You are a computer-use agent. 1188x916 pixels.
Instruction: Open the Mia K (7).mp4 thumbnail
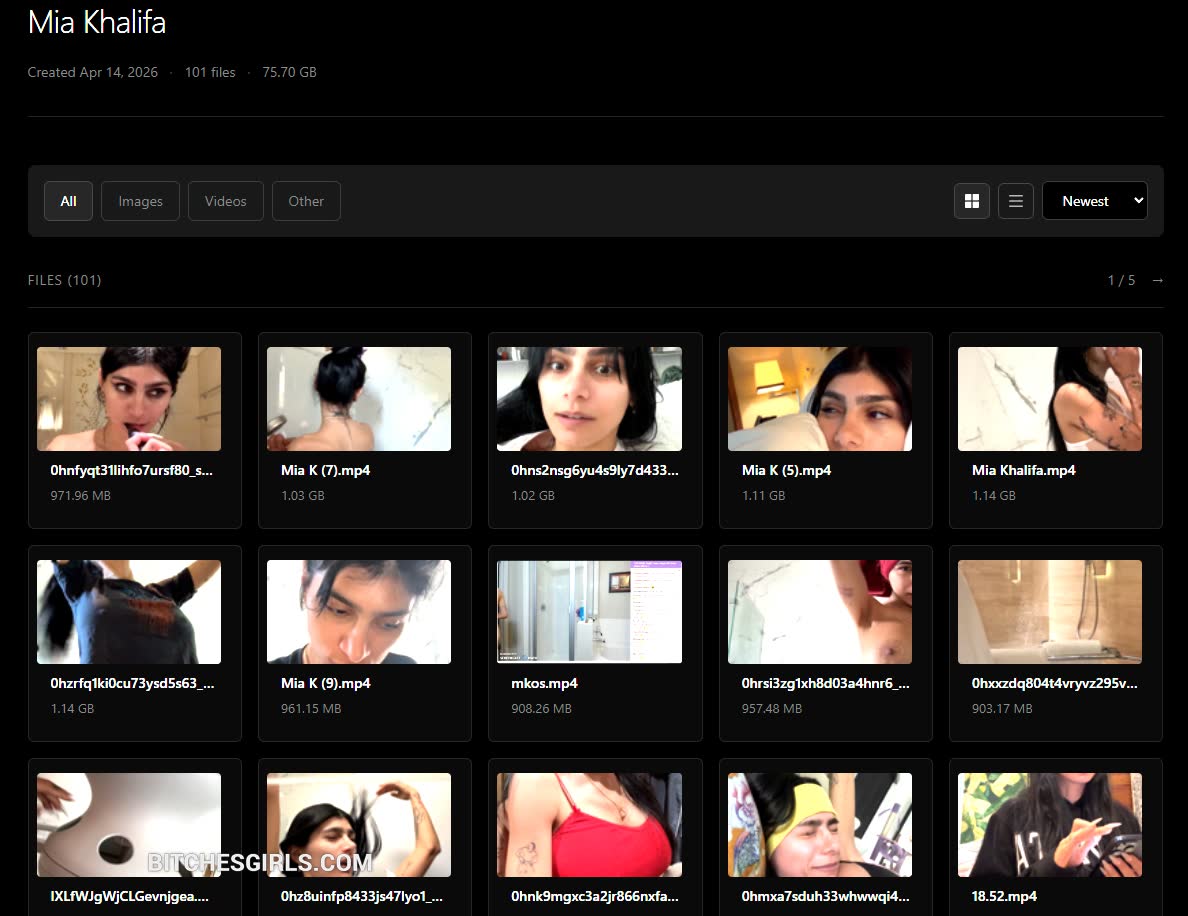359,399
